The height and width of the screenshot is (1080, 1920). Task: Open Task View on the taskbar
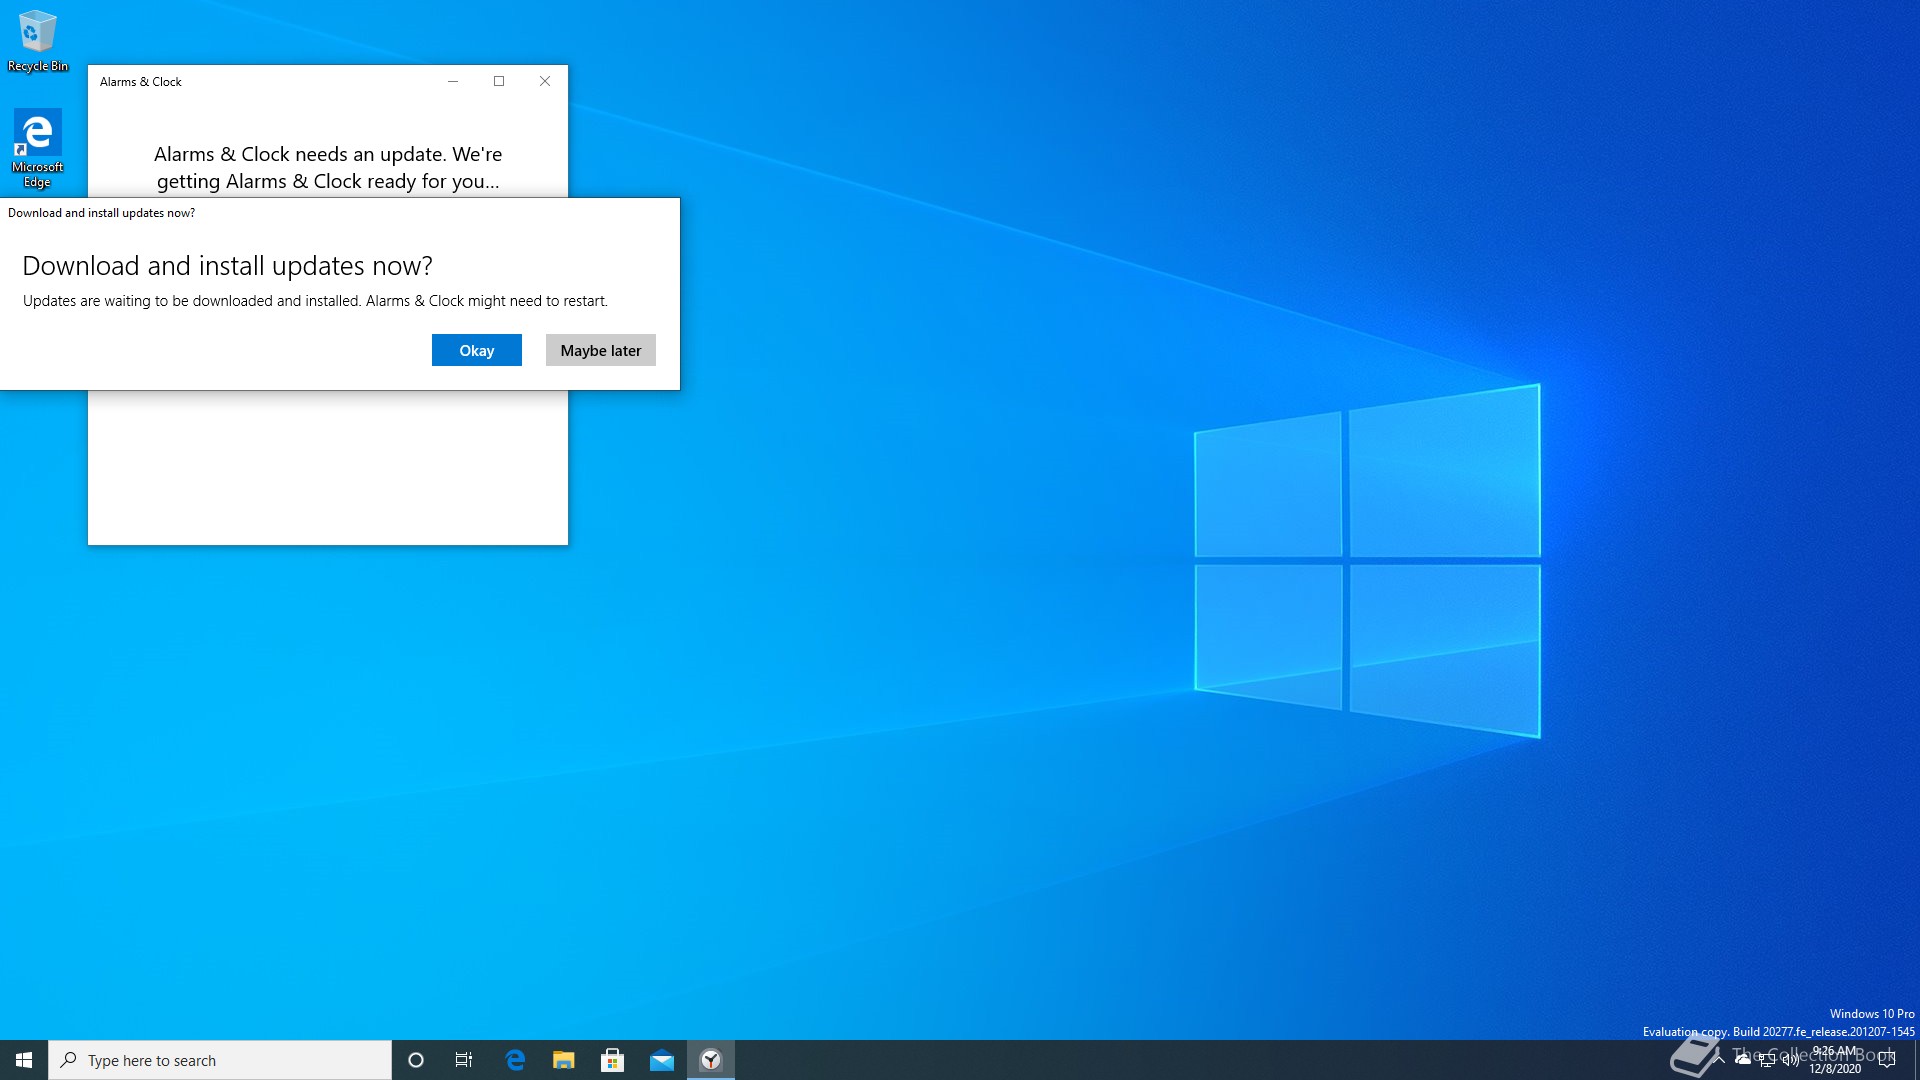(x=464, y=1060)
